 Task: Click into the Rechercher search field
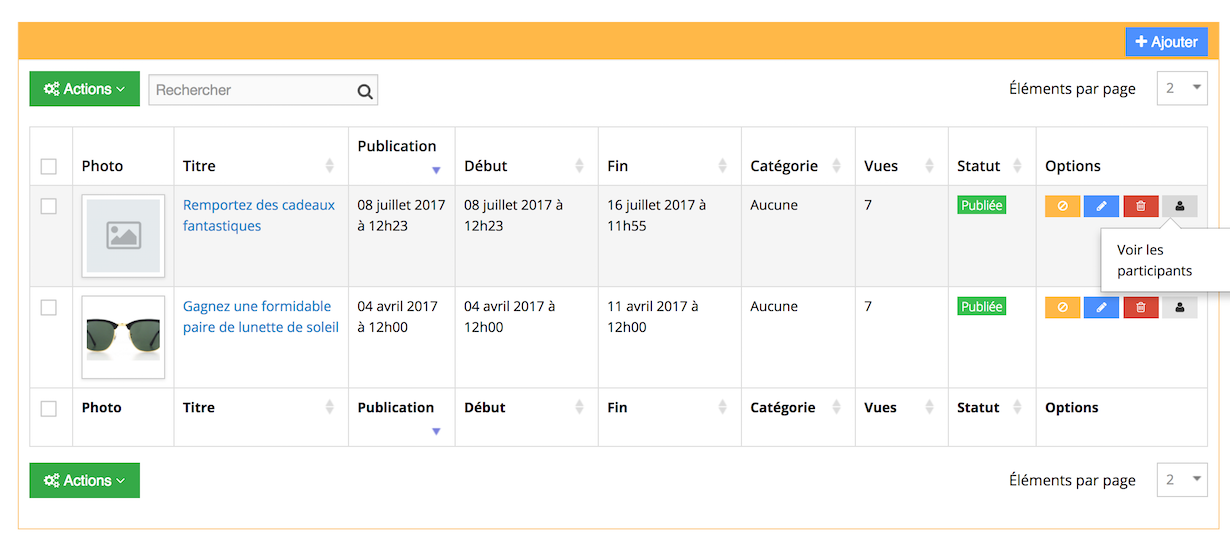tap(253, 90)
